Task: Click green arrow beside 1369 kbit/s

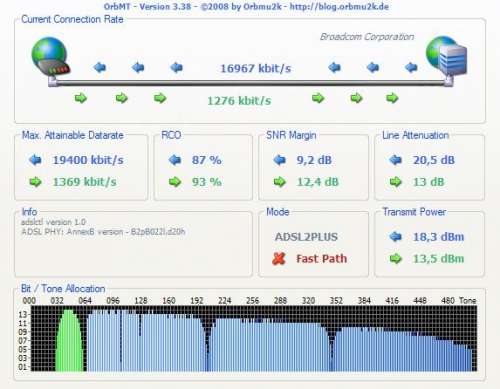Action: 35,182
